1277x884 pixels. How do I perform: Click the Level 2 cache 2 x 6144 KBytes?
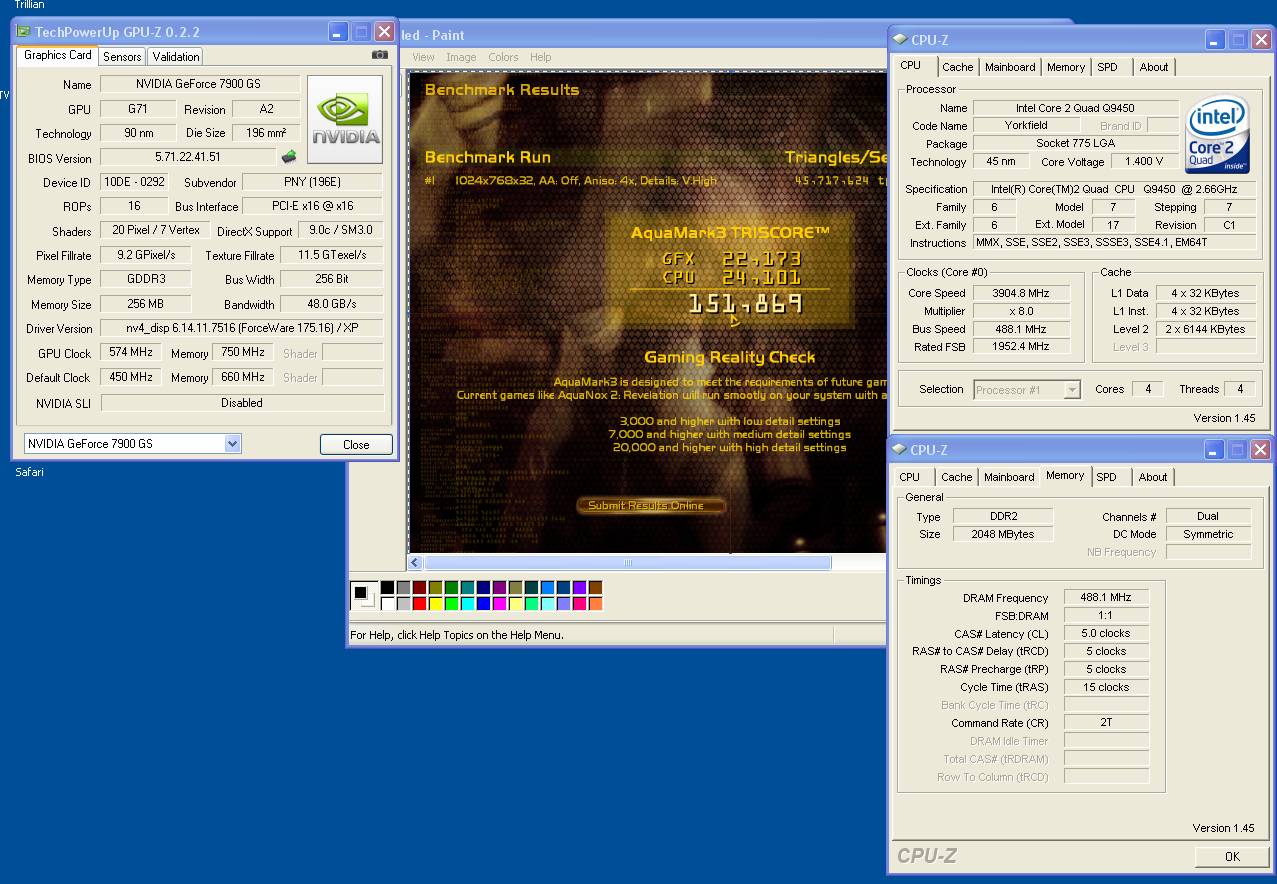tap(1207, 329)
